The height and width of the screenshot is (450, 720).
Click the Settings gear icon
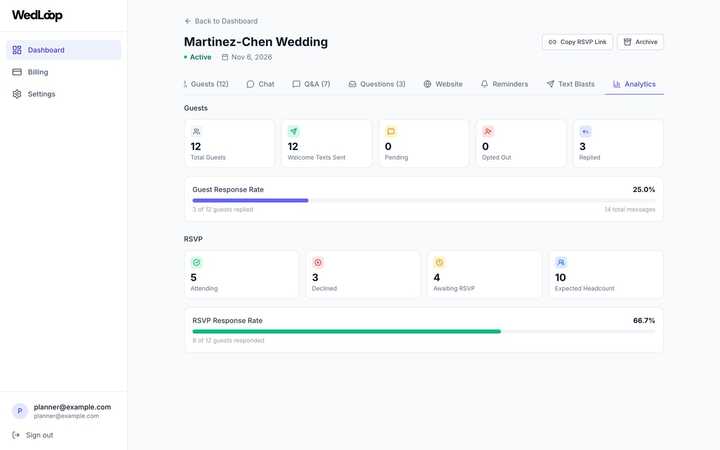coord(17,94)
